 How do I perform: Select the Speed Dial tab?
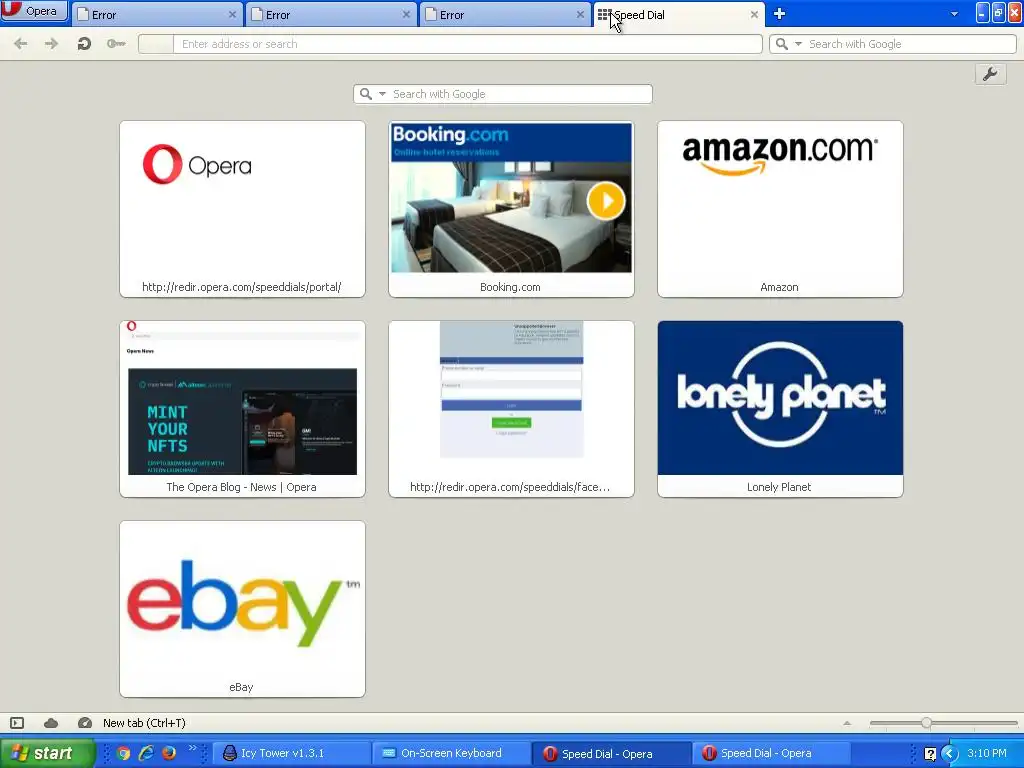point(679,14)
